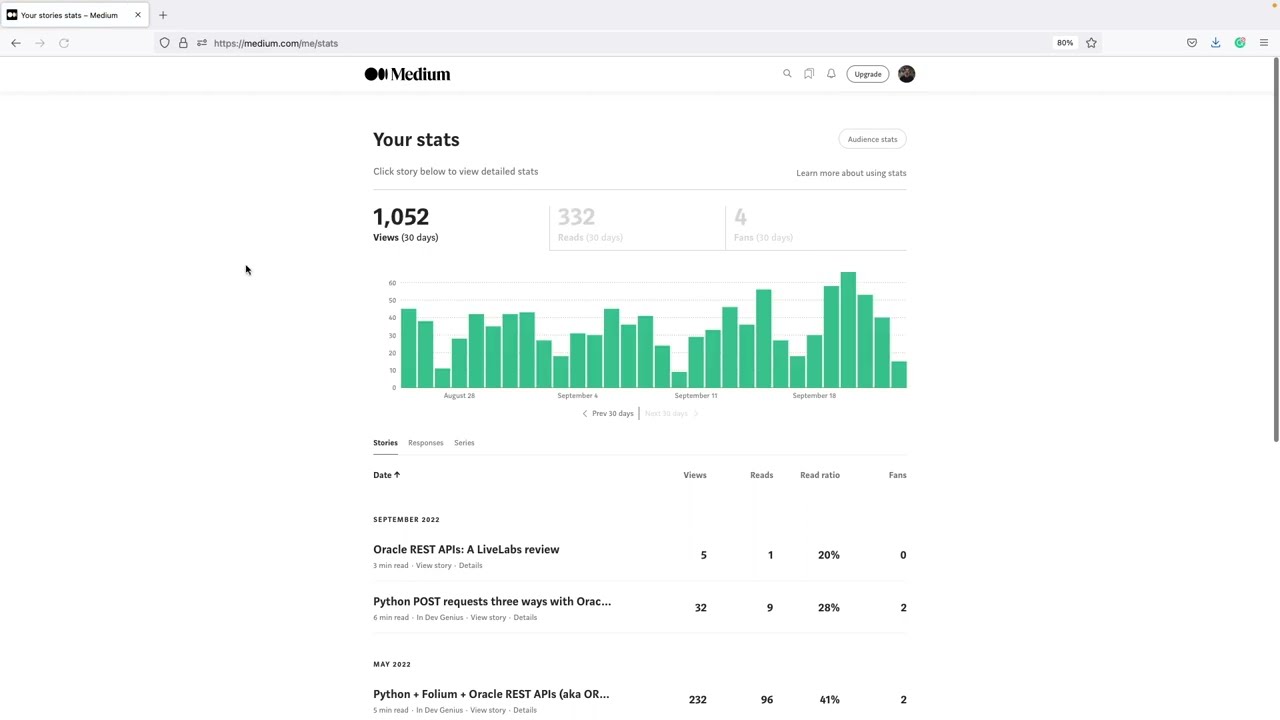Click the browser reload icon
Viewport: 1280px width, 720px height.
(64, 43)
